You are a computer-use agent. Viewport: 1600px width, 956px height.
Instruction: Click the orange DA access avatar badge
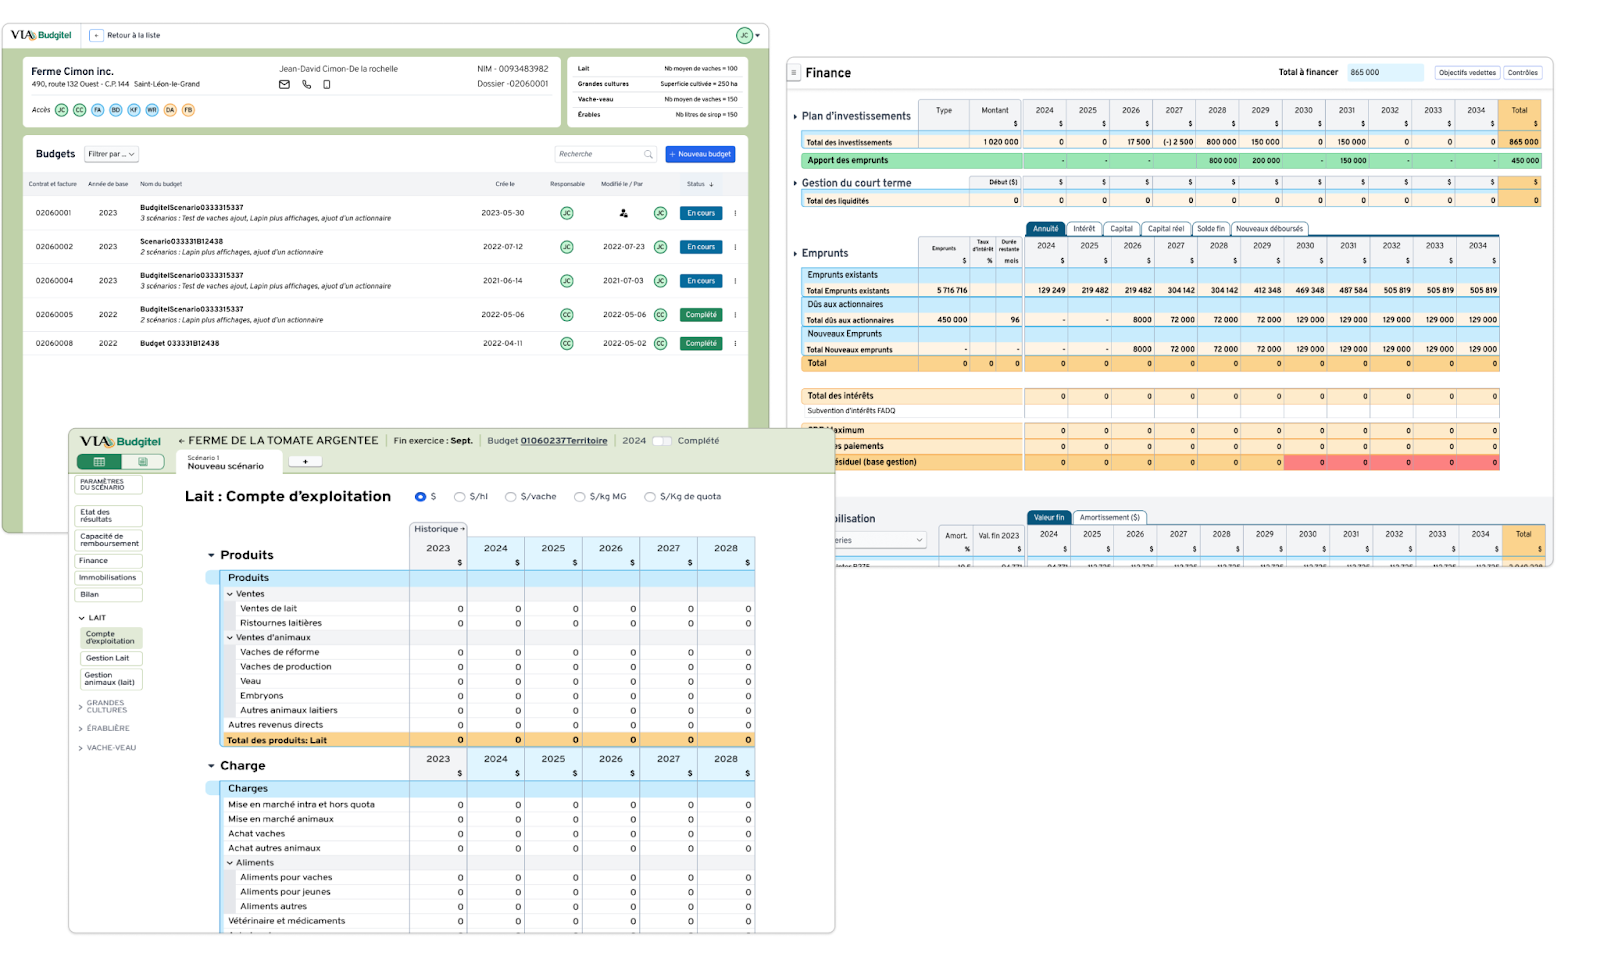click(x=170, y=110)
